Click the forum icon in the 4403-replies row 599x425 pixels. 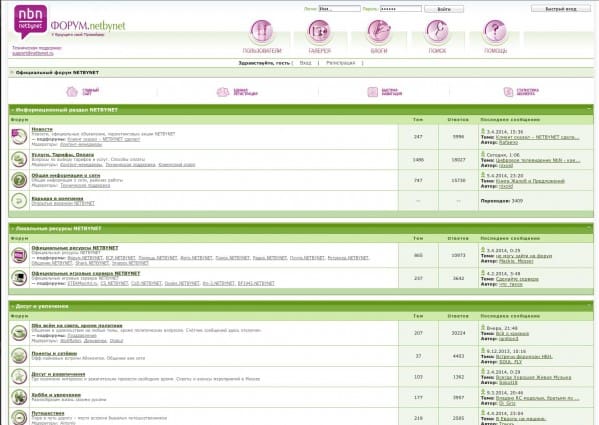pos(19,356)
